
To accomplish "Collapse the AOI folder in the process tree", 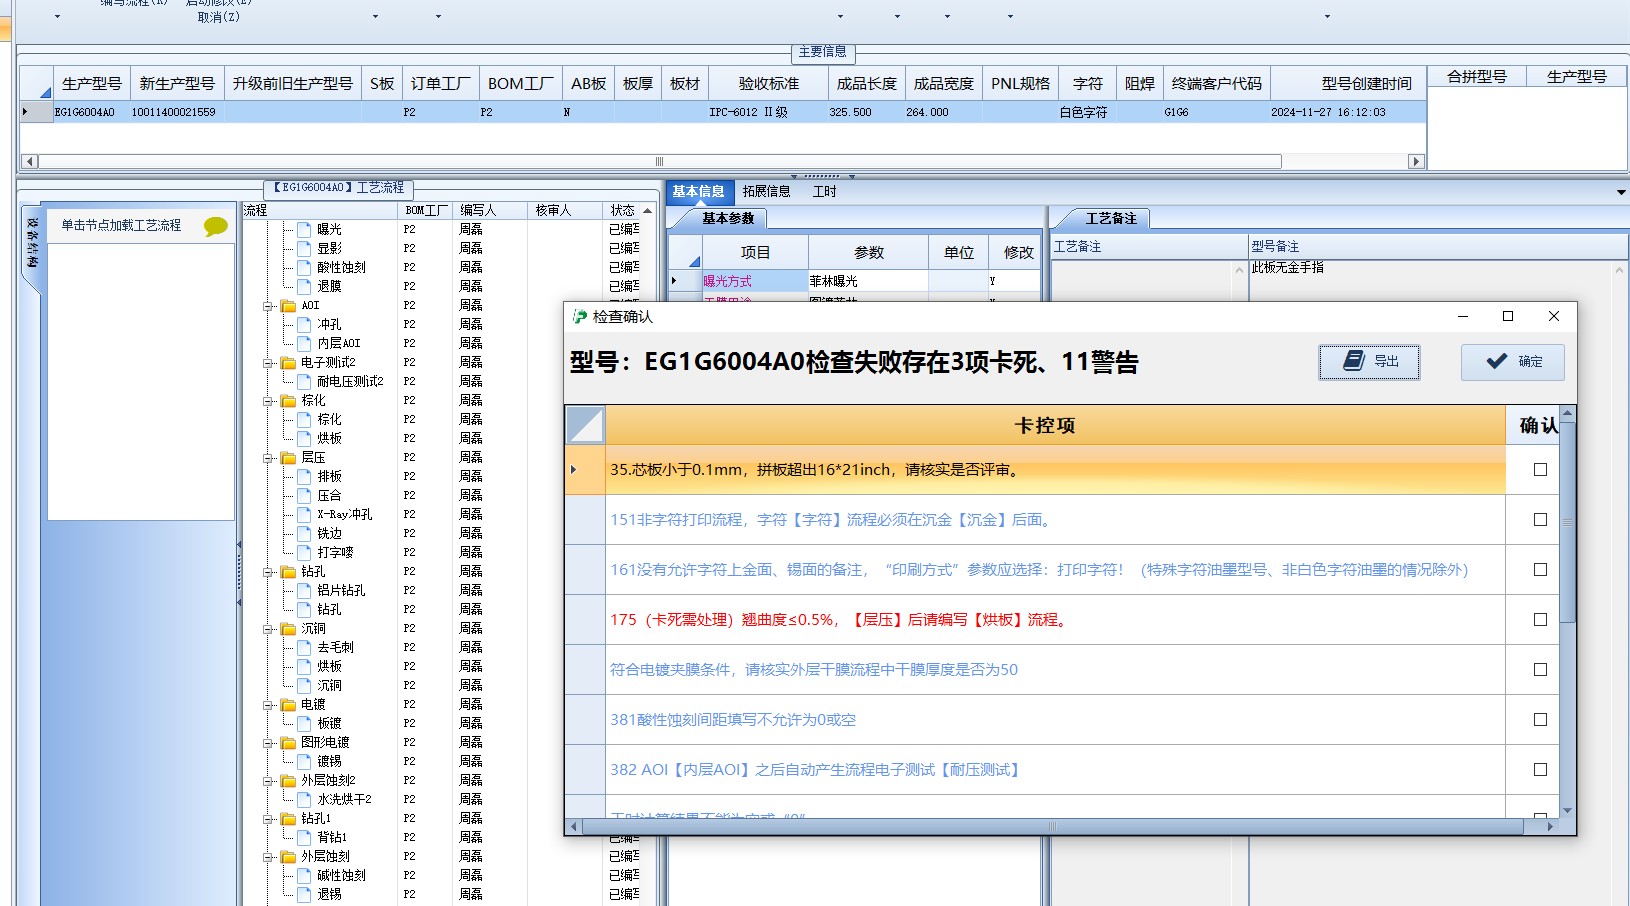I will [x=268, y=306].
